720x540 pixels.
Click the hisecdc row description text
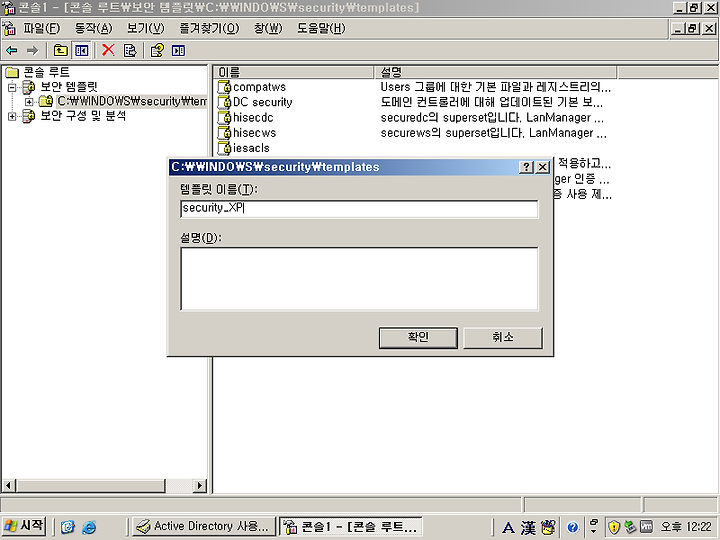point(492,118)
